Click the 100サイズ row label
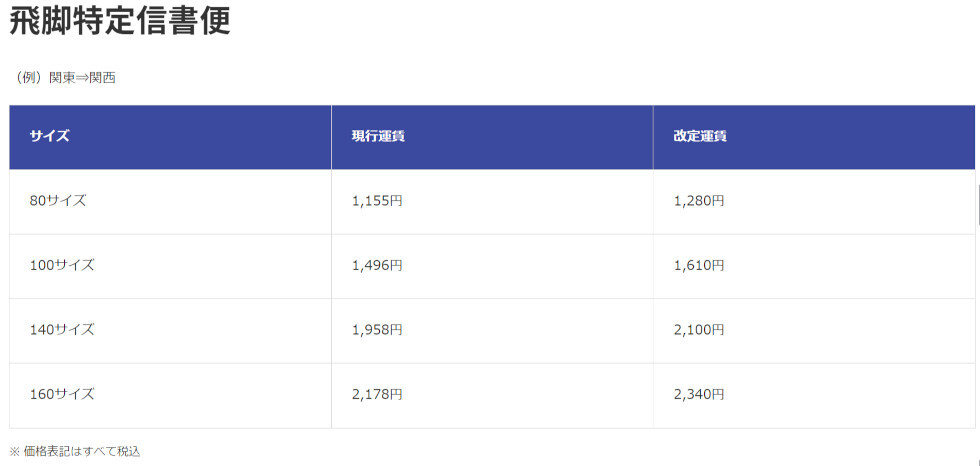 [62, 265]
